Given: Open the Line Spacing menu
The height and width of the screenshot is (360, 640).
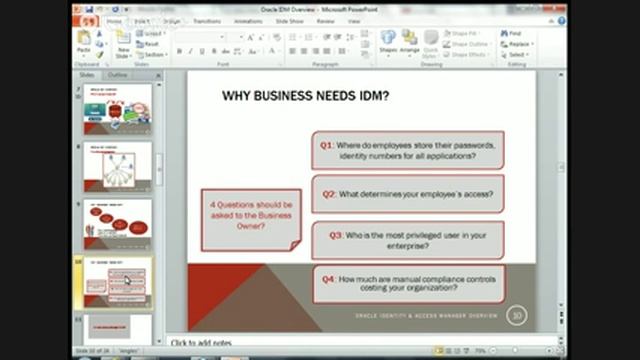Looking at the screenshot, I should [x=350, y=38].
